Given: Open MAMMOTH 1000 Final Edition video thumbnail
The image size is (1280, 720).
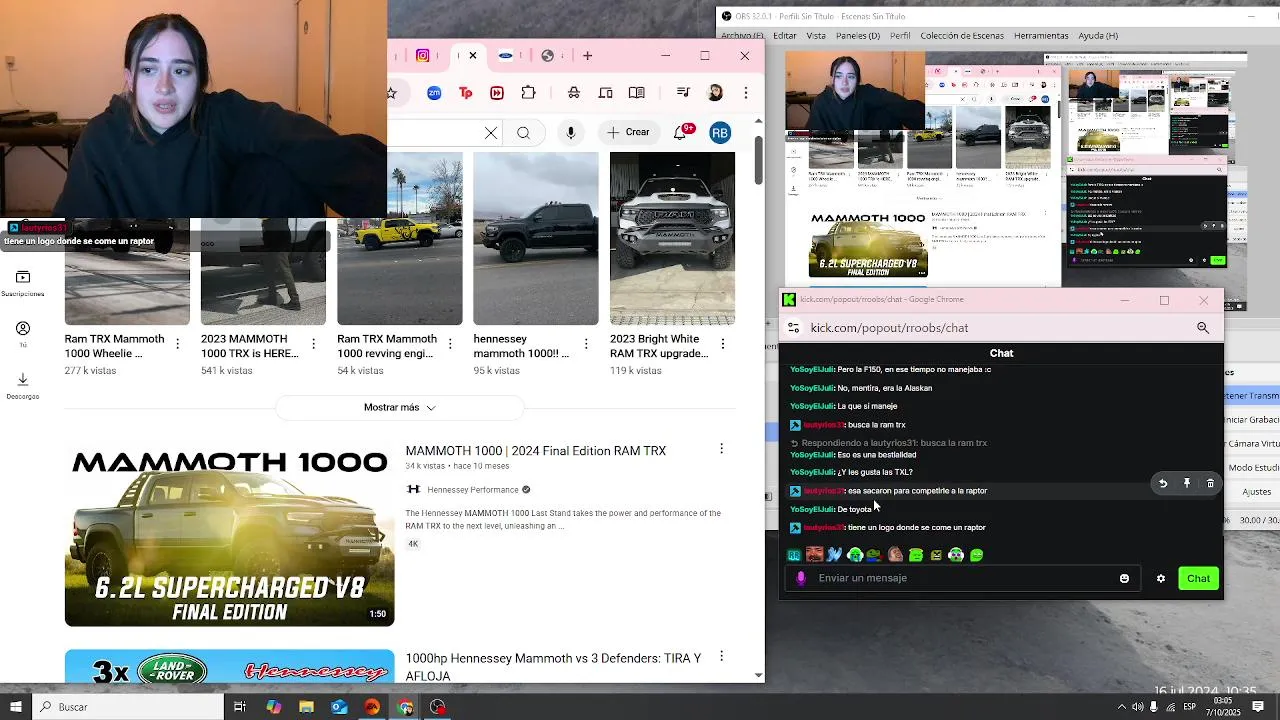Looking at the screenshot, I should (230, 534).
